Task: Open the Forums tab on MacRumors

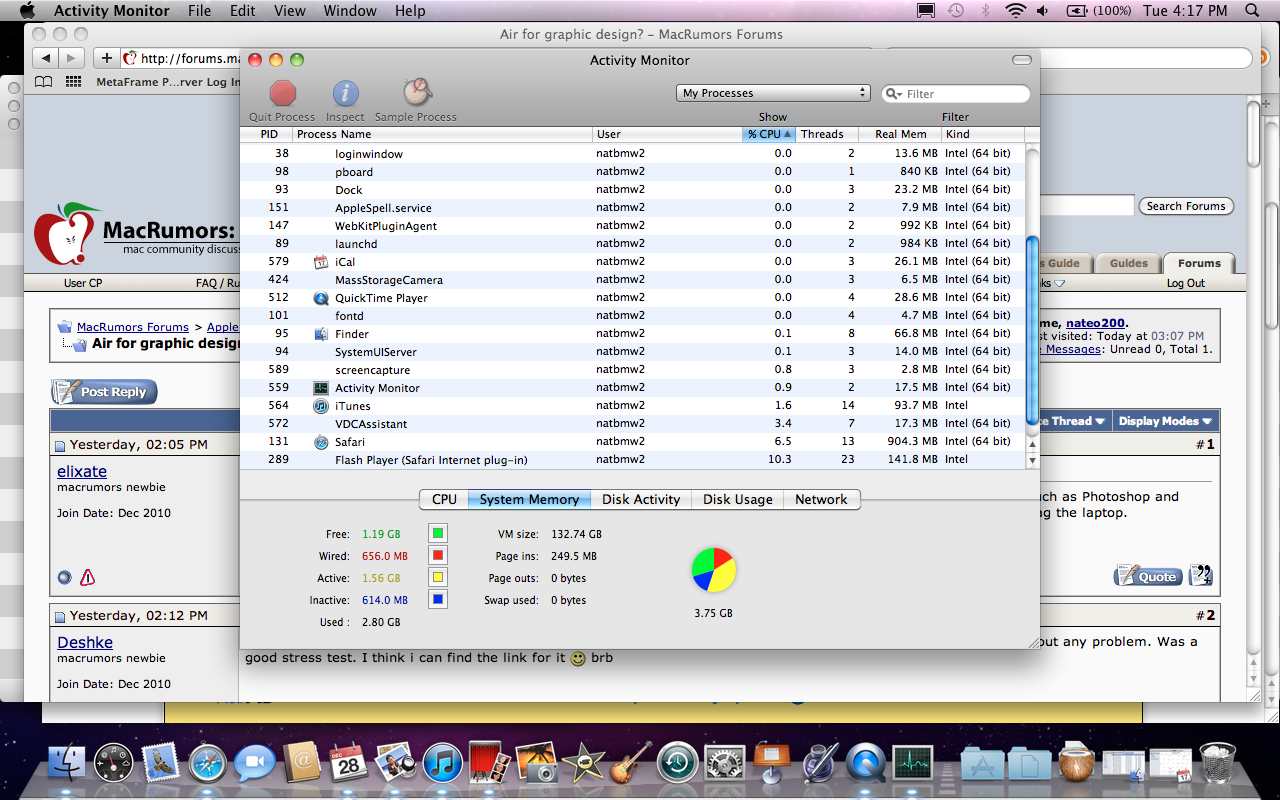Action: [x=1199, y=263]
